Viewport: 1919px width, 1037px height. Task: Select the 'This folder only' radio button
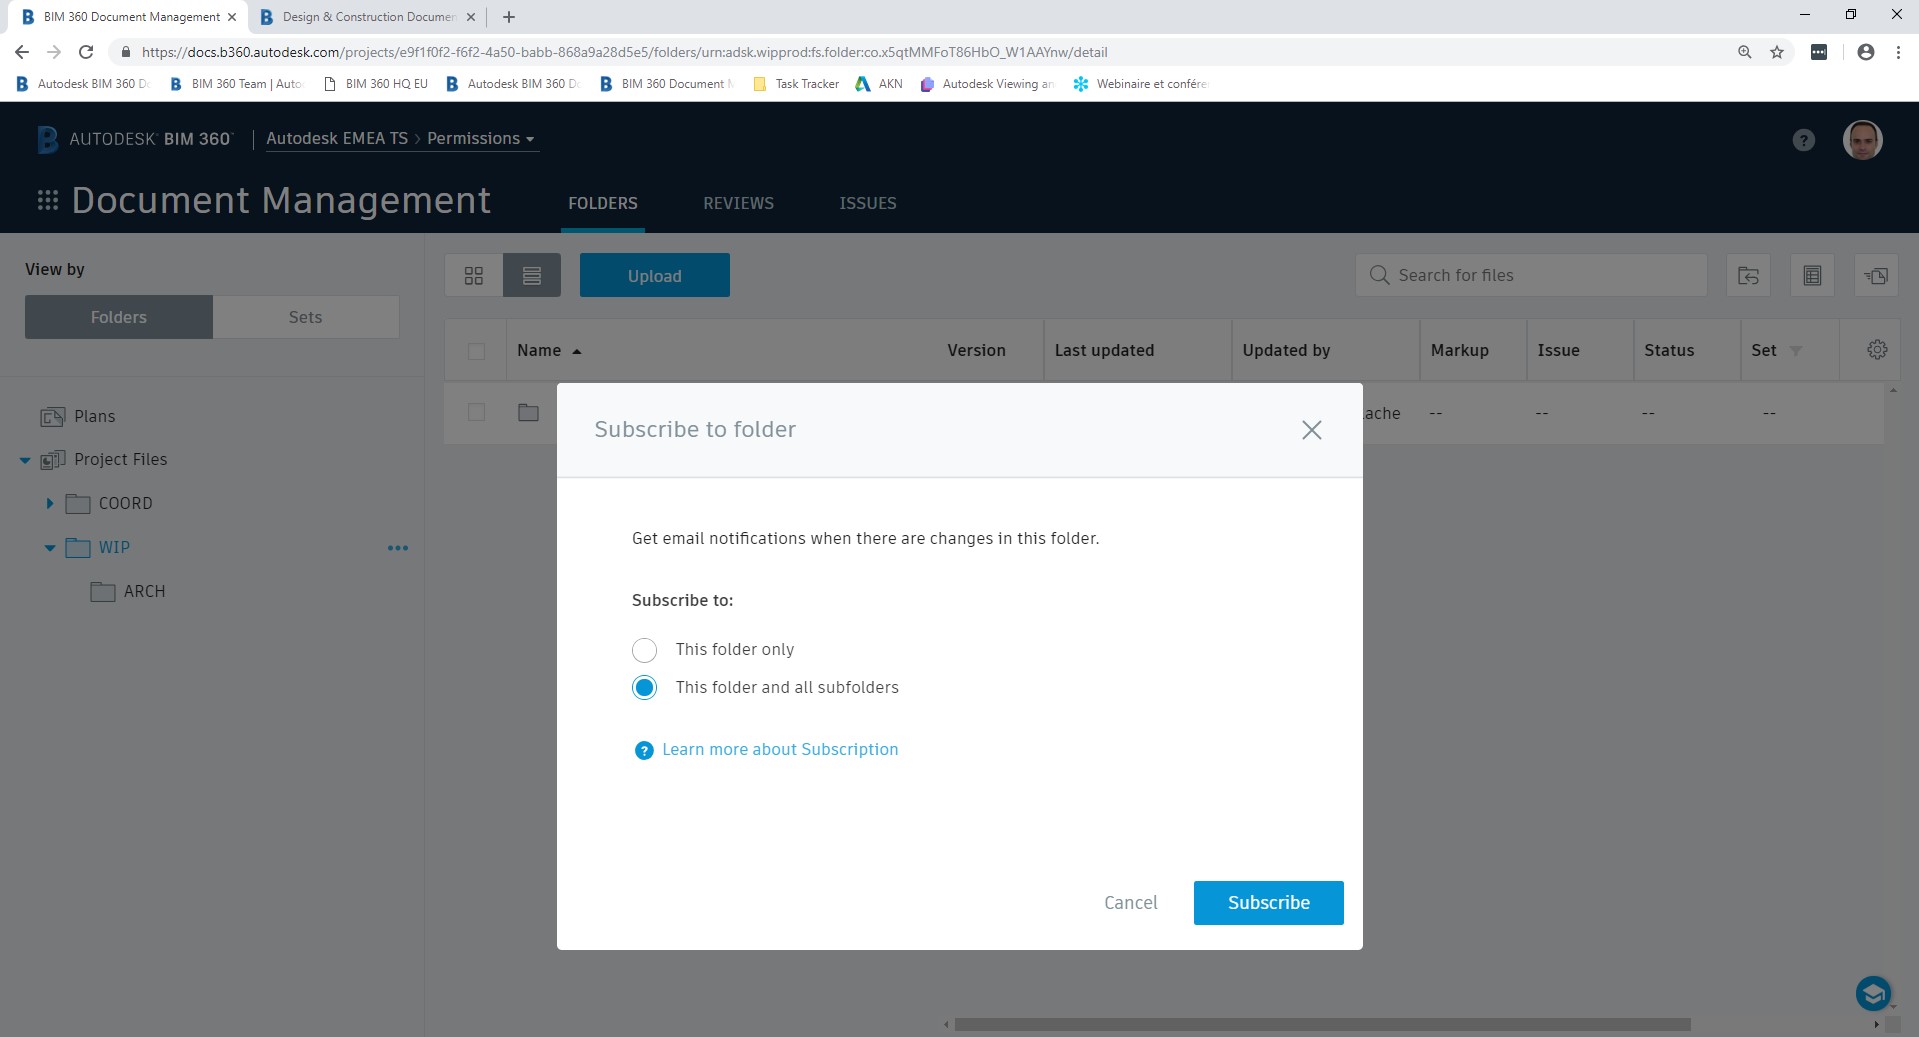(x=644, y=650)
